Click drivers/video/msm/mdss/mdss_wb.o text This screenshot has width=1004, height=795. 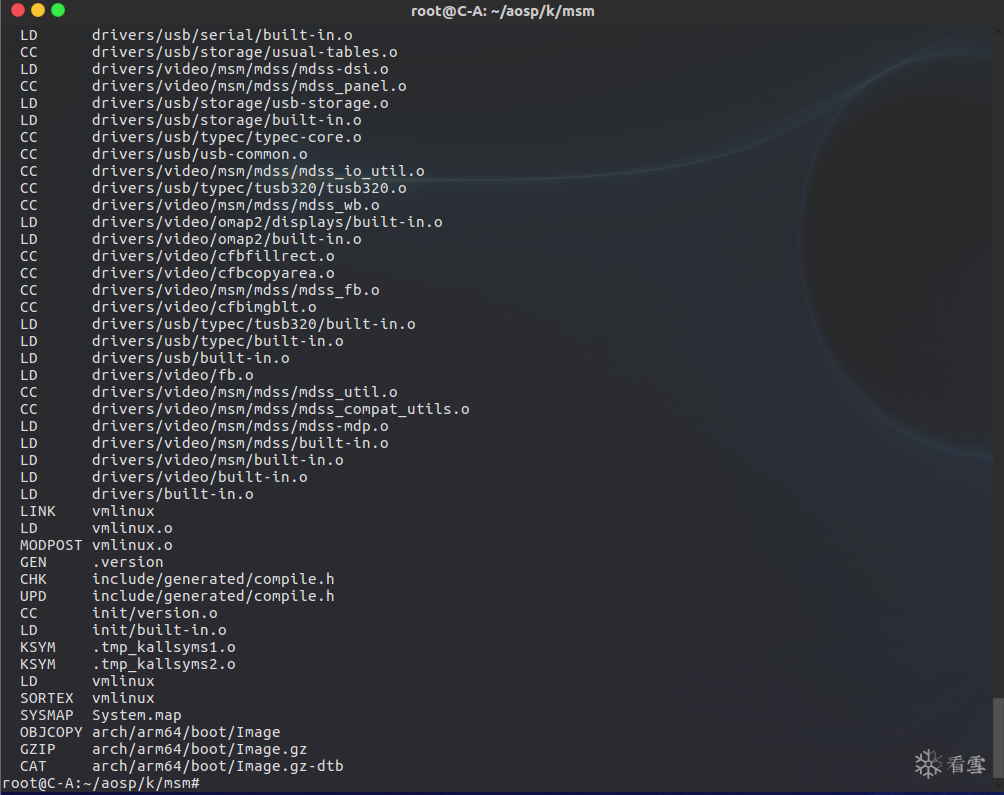(236, 205)
